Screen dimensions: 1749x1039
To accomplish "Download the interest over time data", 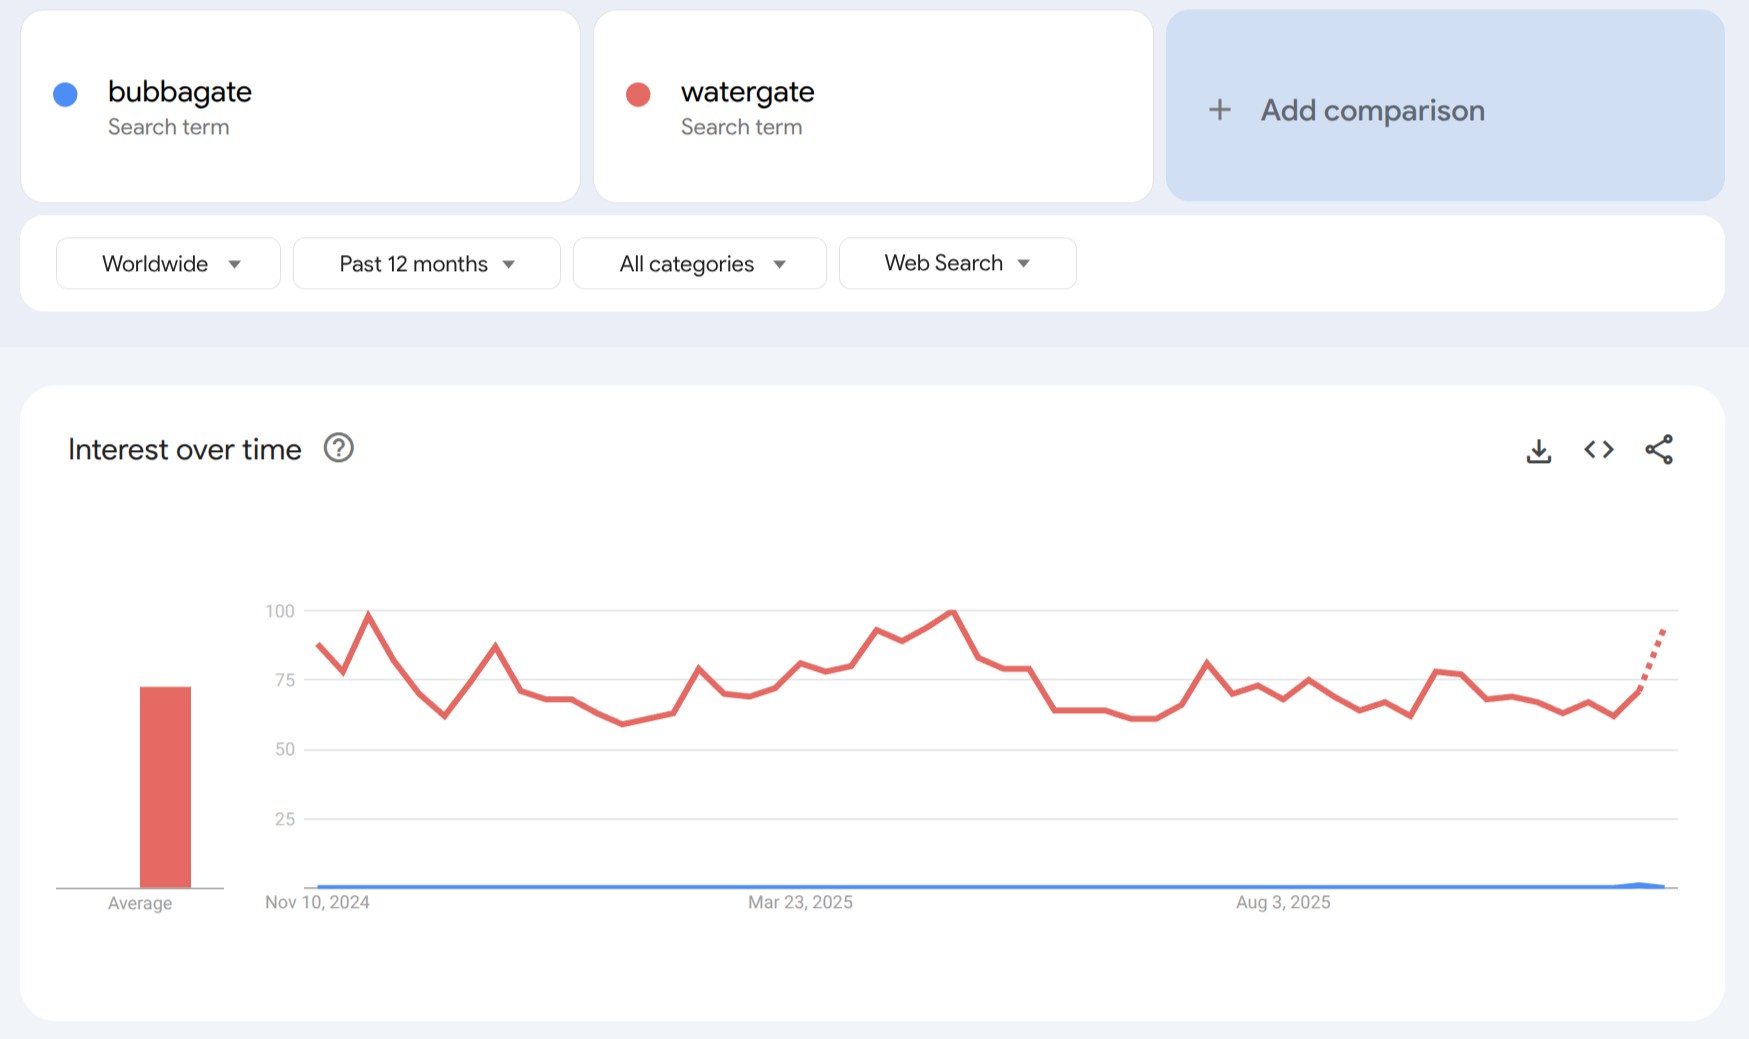I will [x=1539, y=451].
